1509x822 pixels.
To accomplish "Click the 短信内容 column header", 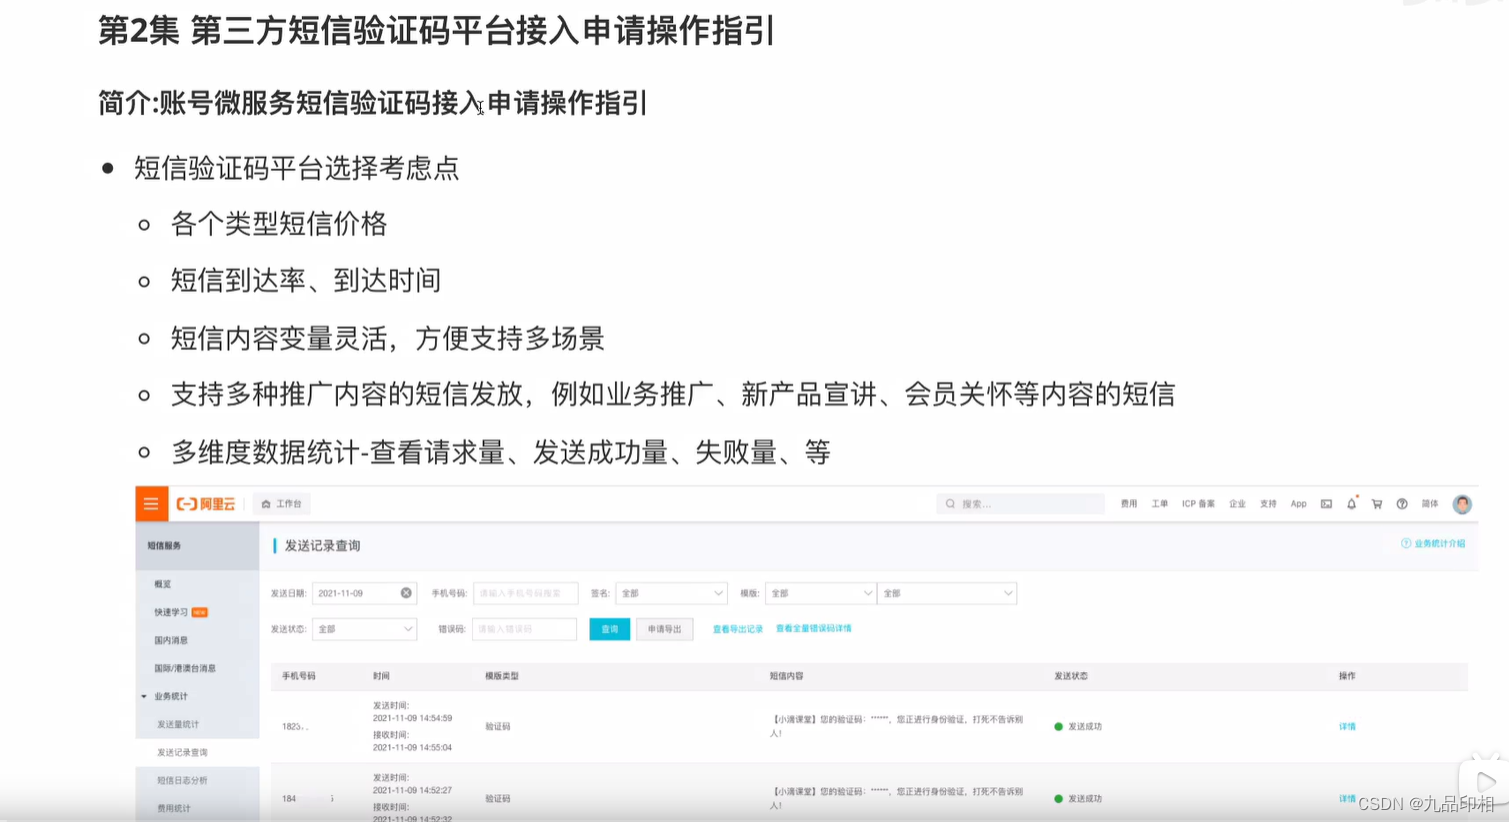I will (786, 676).
